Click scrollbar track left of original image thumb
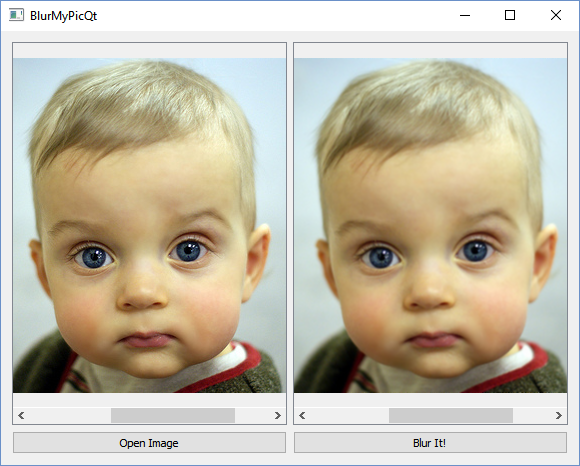The width and height of the screenshot is (580, 466). [x=70, y=415]
